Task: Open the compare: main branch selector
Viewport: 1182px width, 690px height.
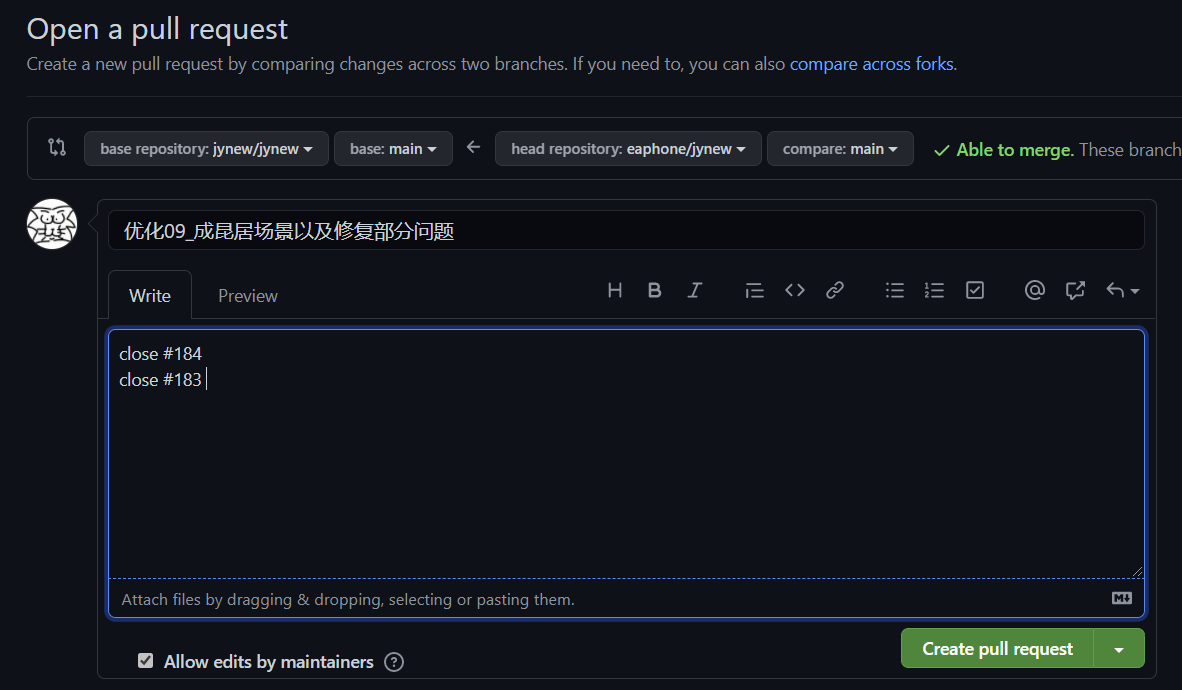Action: 840,147
